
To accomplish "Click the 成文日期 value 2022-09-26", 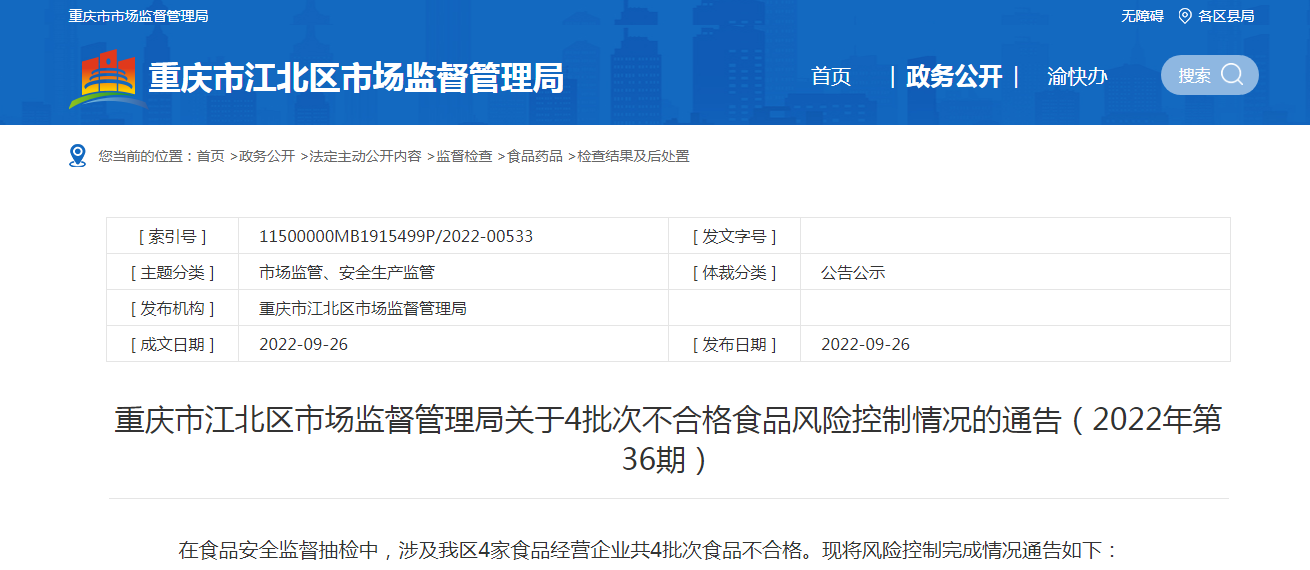I will coord(303,344).
